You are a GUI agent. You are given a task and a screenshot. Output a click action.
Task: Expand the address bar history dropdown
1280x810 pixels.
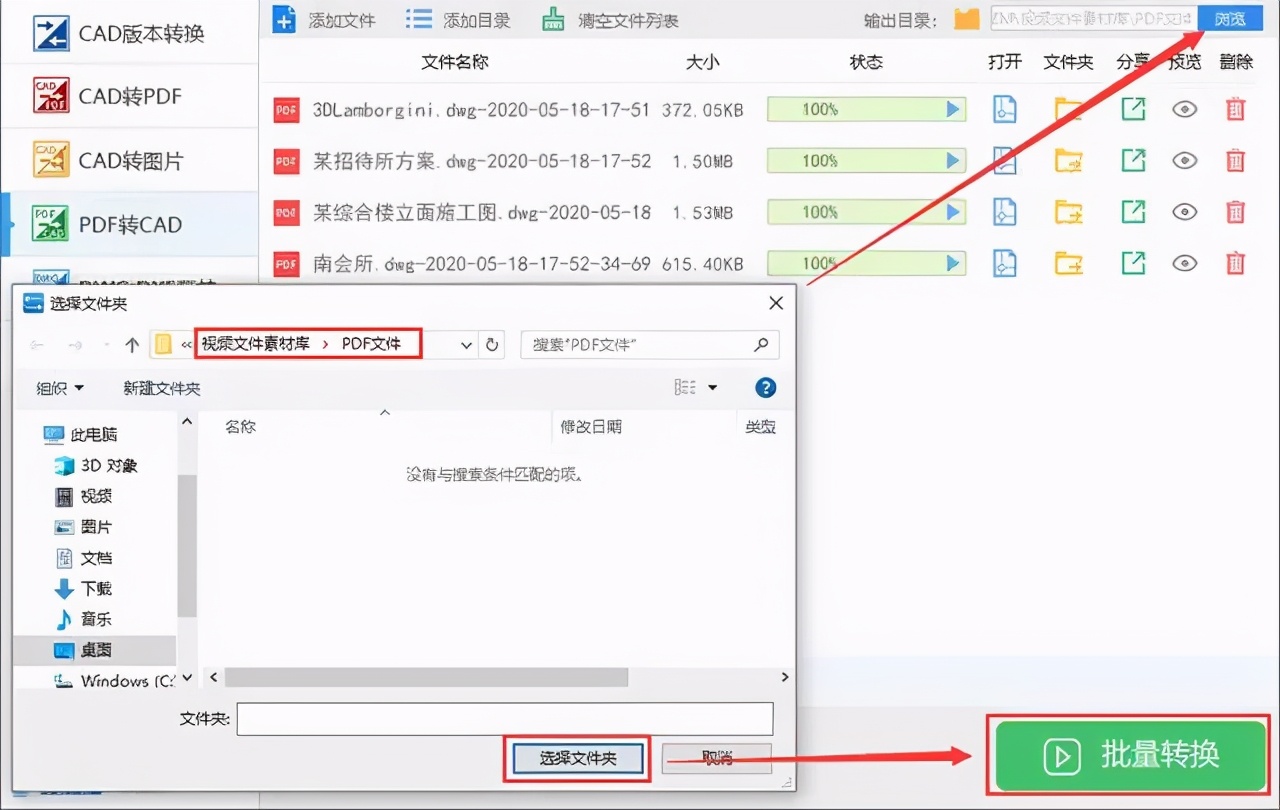coord(466,345)
